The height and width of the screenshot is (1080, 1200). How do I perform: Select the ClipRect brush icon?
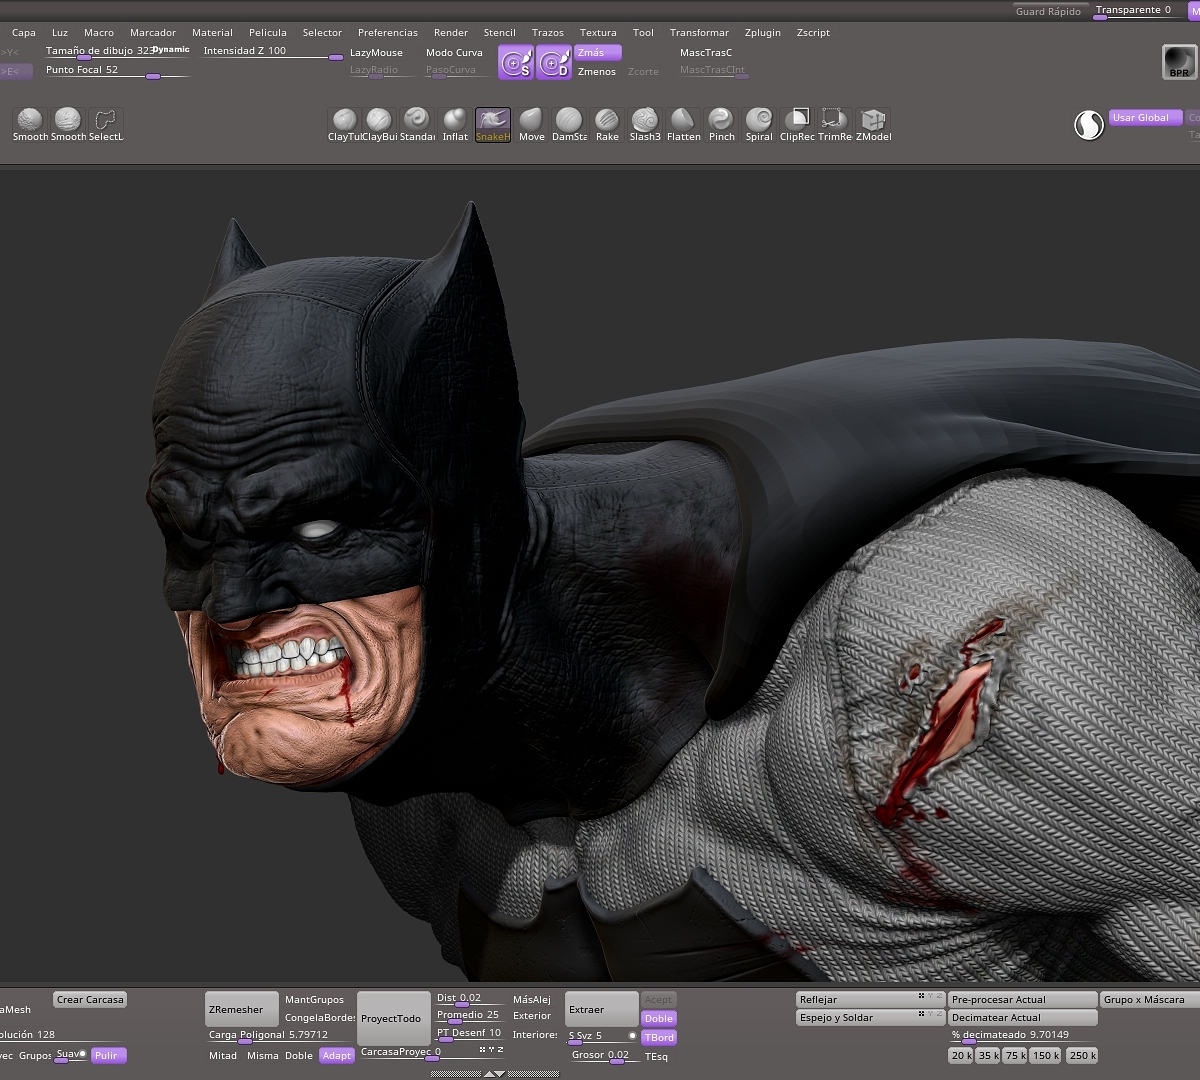click(x=797, y=121)
